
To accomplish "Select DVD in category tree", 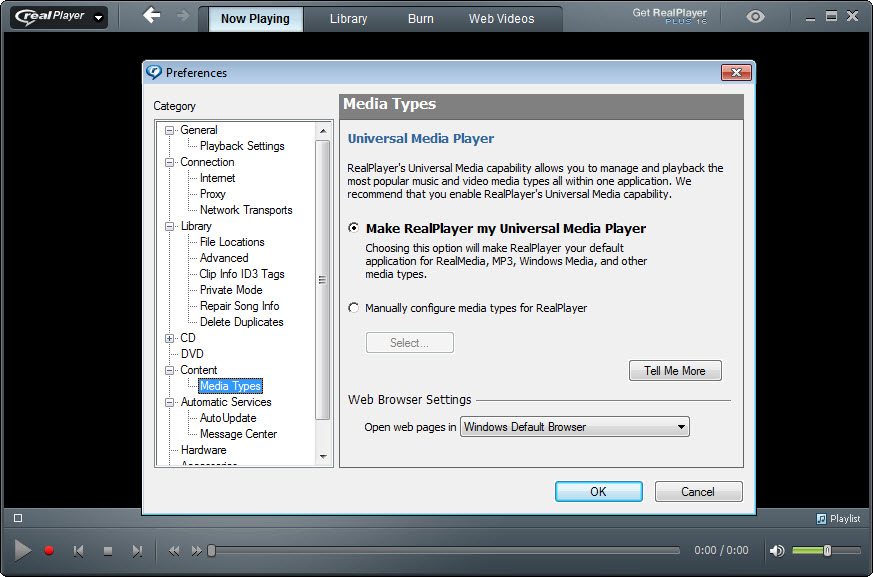I will click(192, 354).
